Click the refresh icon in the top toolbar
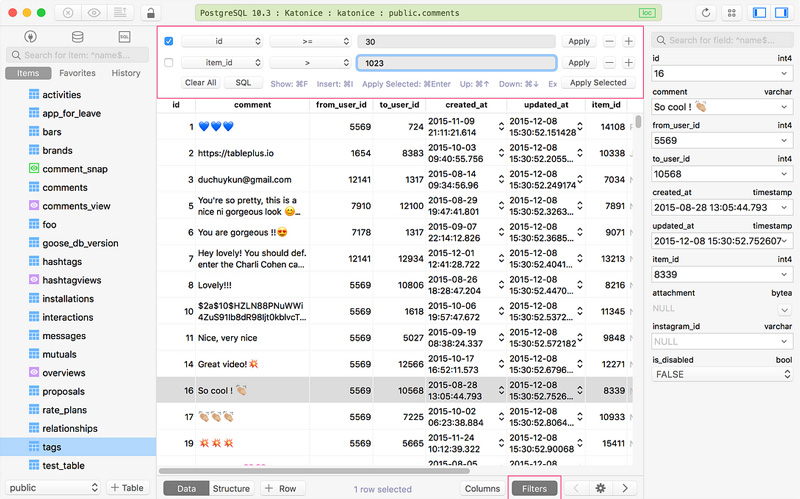Screen dimensions: 800x499 coord(707,13)
